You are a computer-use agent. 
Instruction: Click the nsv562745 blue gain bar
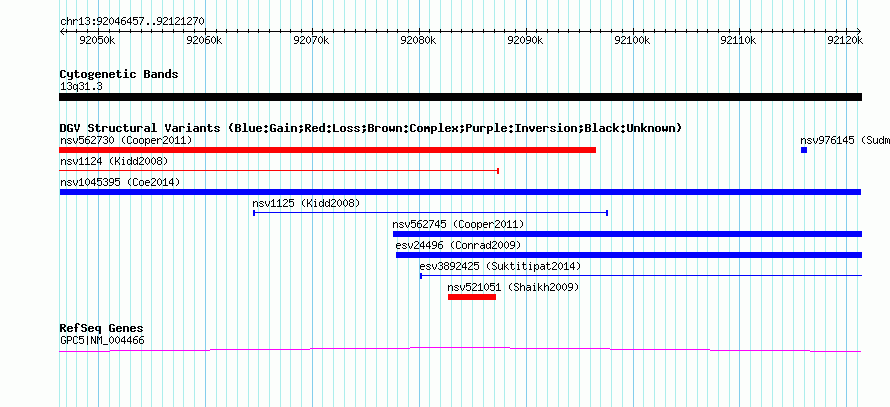627,234
